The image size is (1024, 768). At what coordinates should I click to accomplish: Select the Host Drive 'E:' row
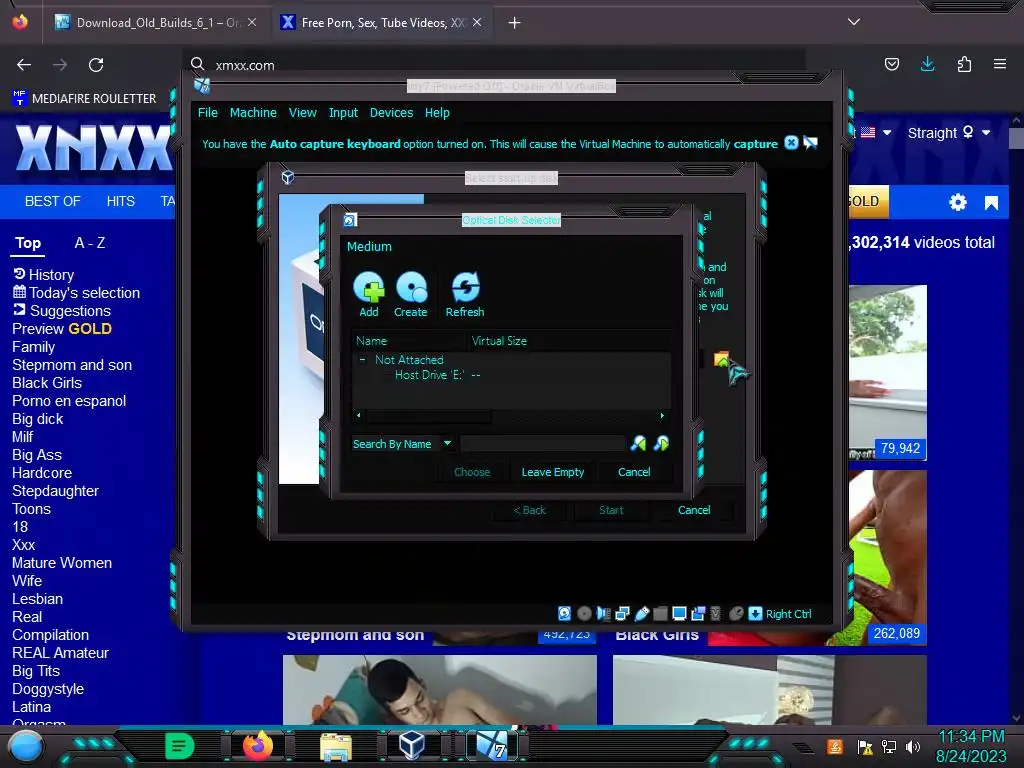pos(511,375)
